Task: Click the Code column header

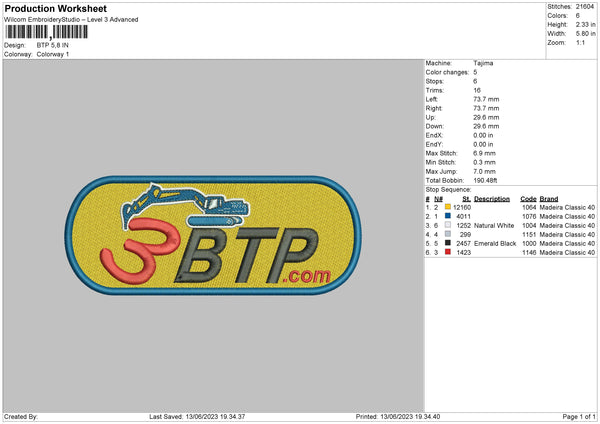Action: [x=528, y=199]
